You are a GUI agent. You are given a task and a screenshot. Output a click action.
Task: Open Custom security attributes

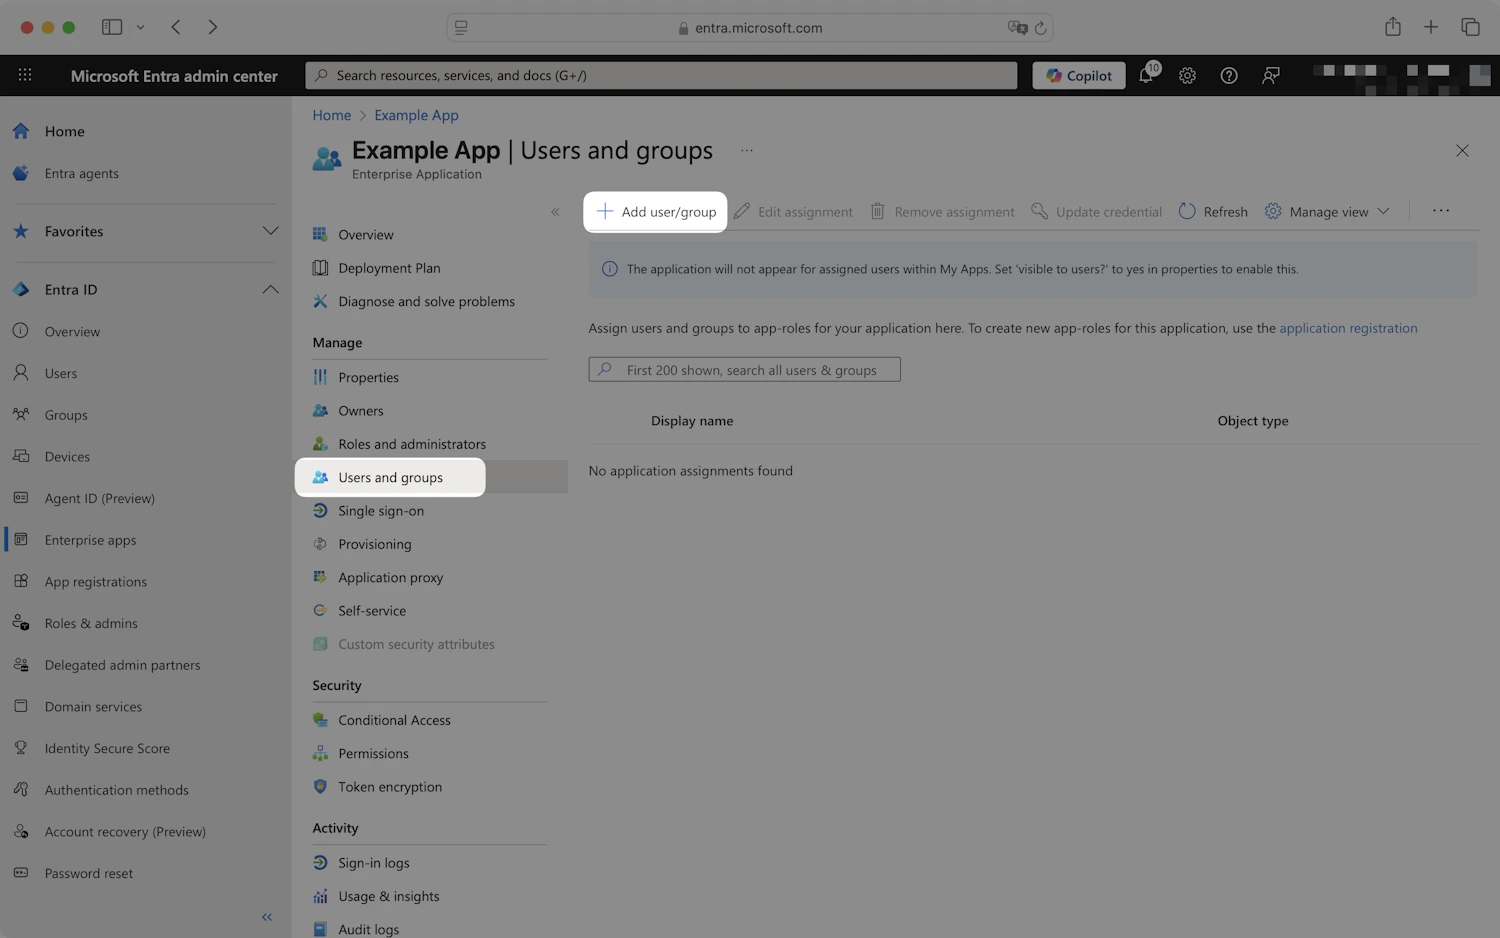click(x=416, y=644)
